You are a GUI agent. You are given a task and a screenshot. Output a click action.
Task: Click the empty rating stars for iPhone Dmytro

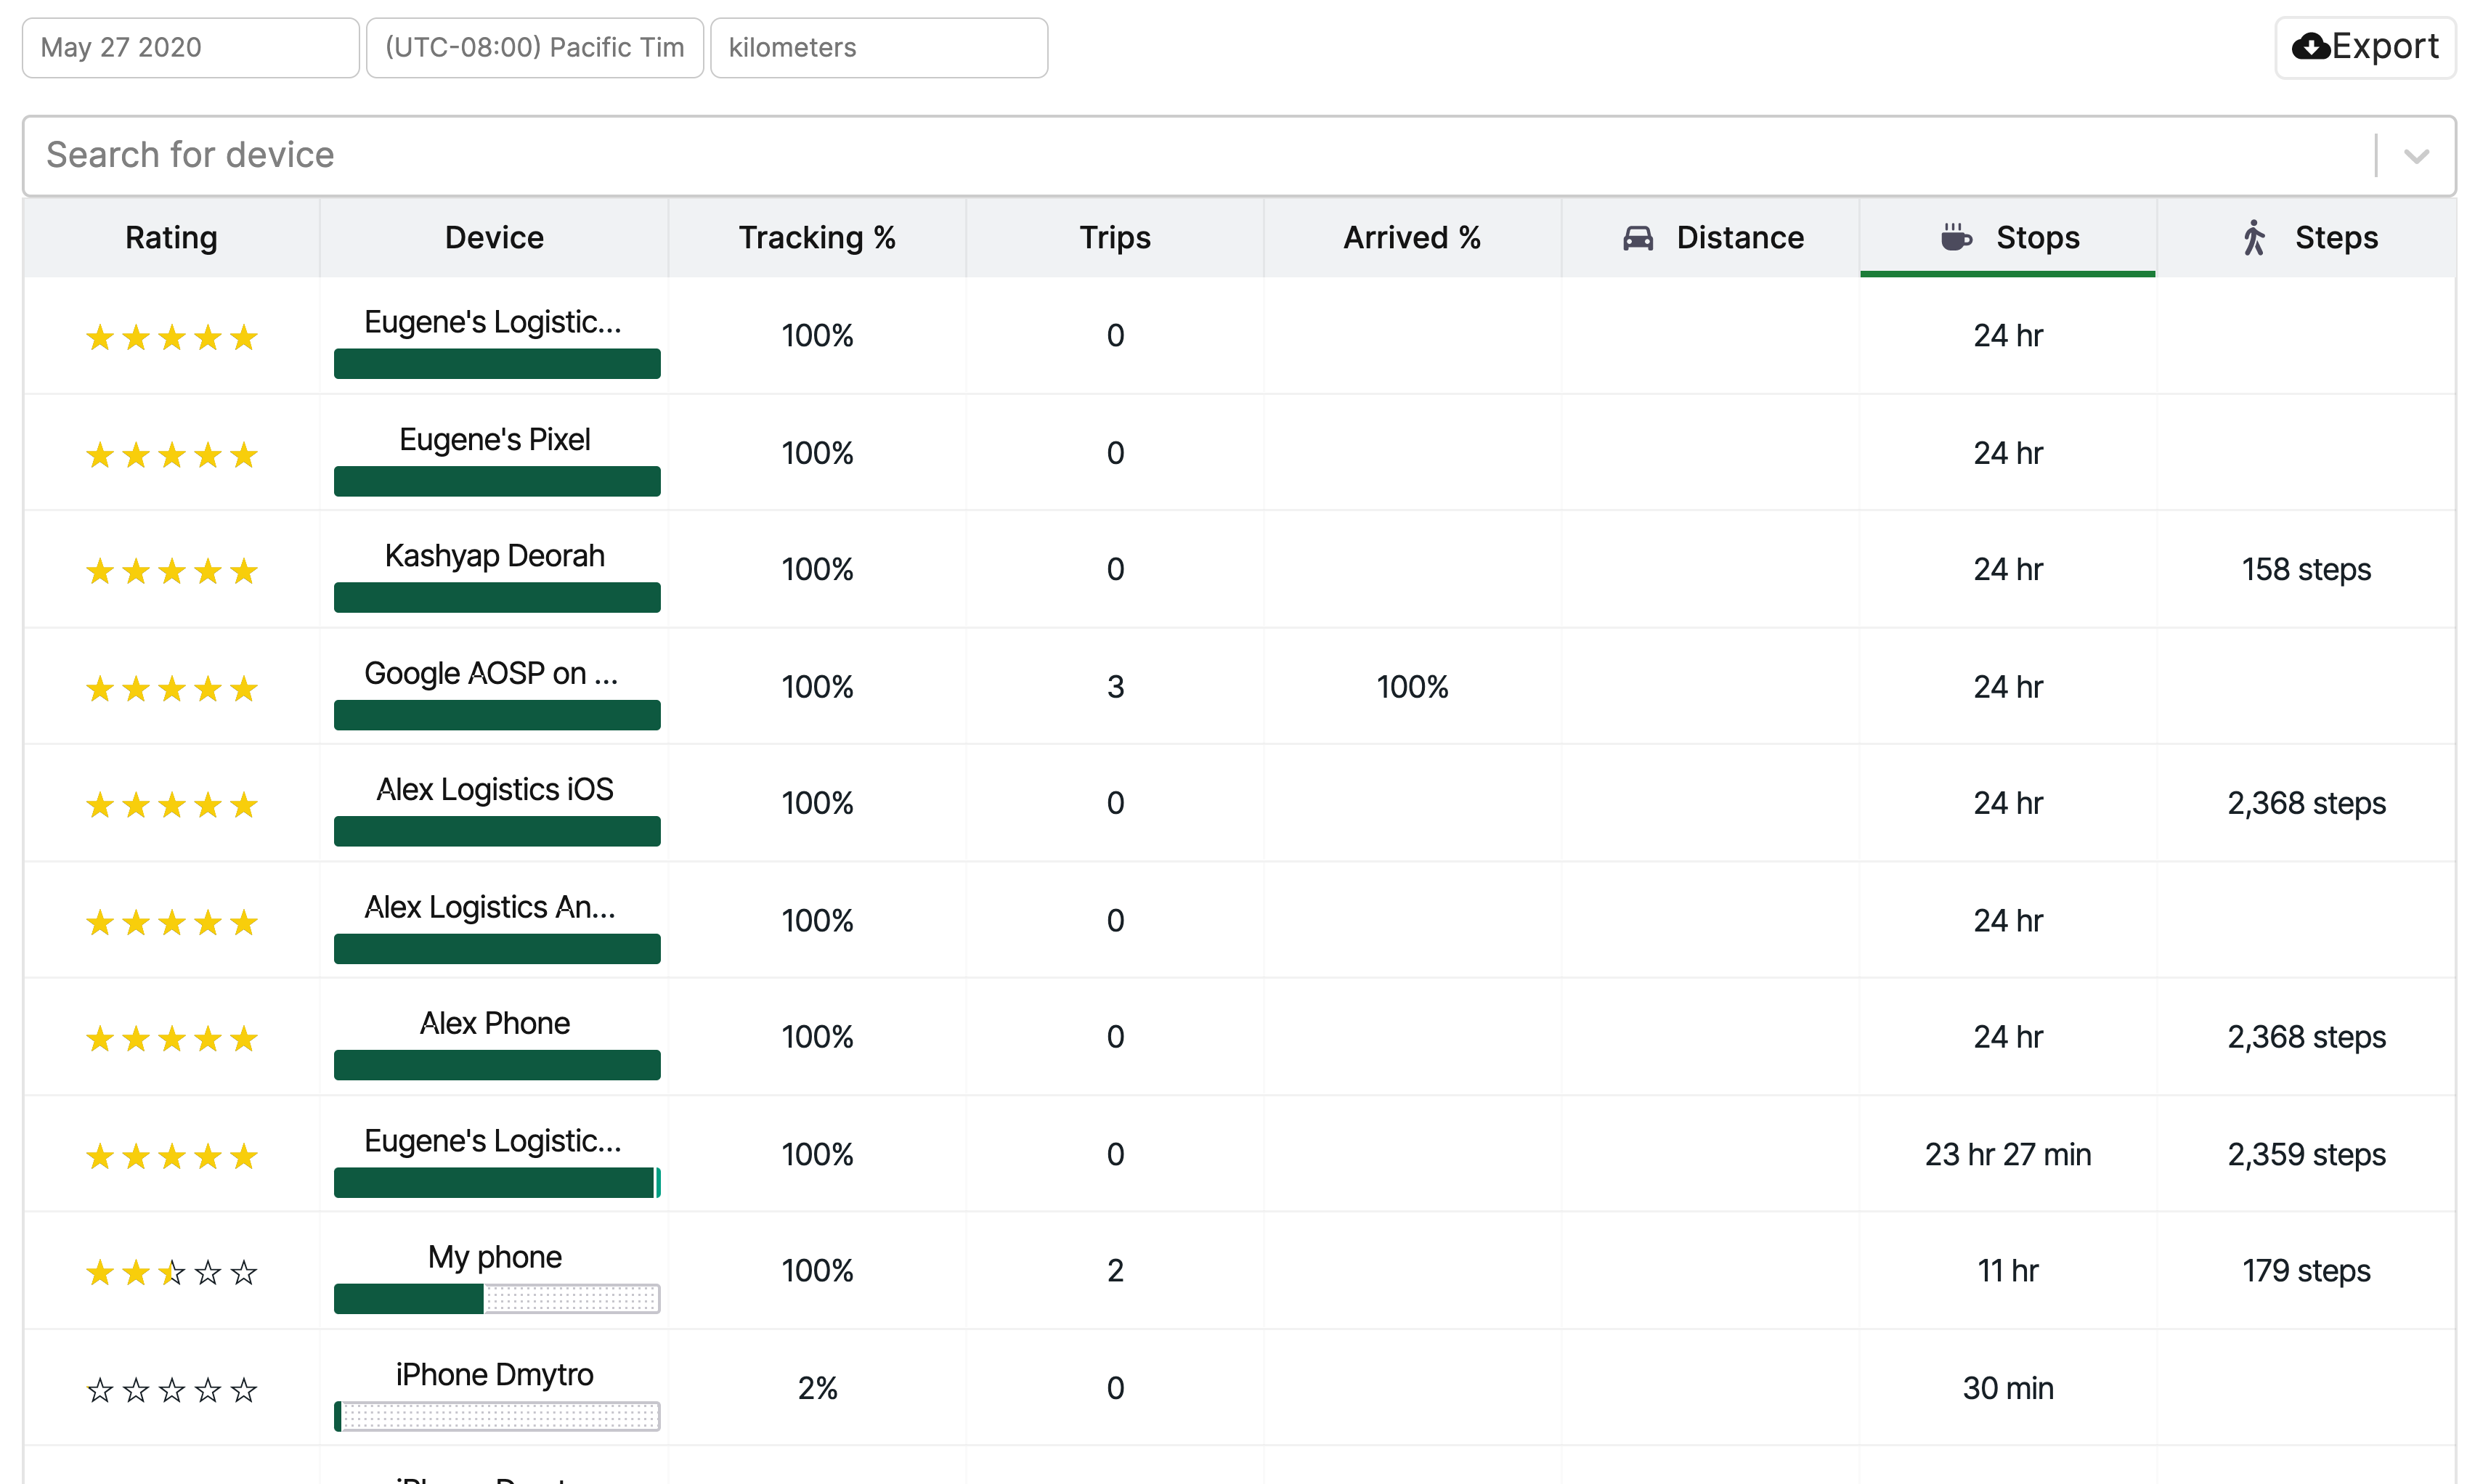tap(171, 1390)
